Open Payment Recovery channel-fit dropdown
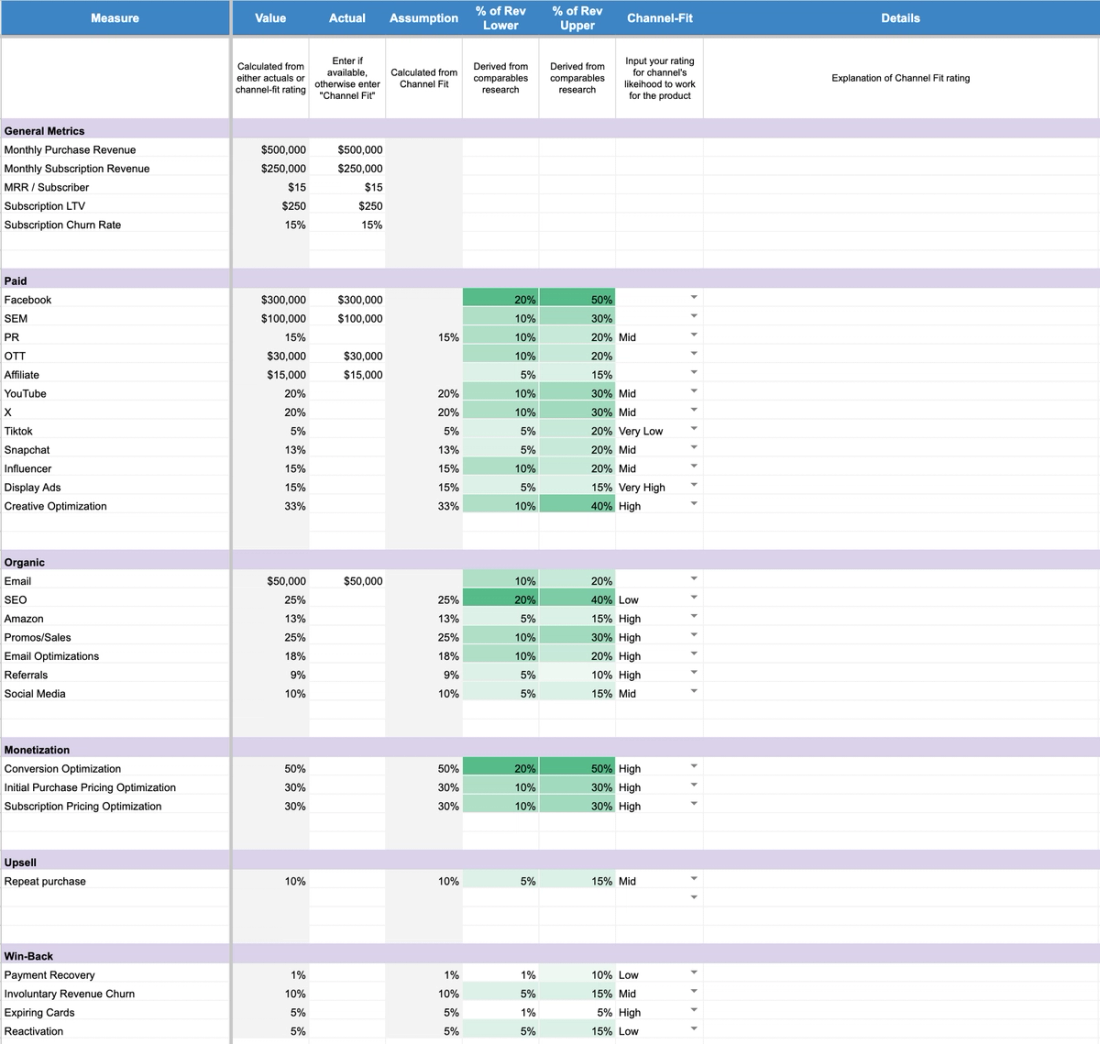This screenshot has height=1044, width=1100. coord(694,972)
